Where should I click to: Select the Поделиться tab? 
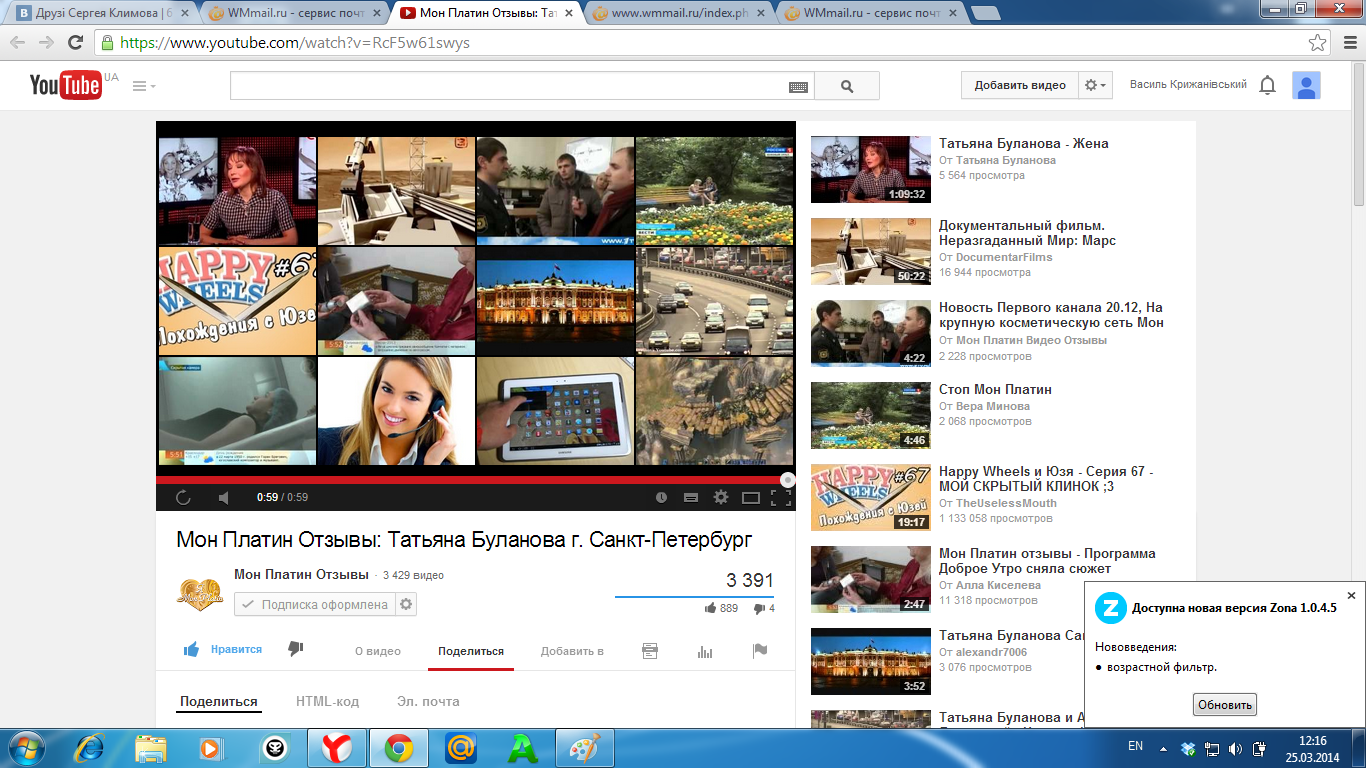[471, 651]
